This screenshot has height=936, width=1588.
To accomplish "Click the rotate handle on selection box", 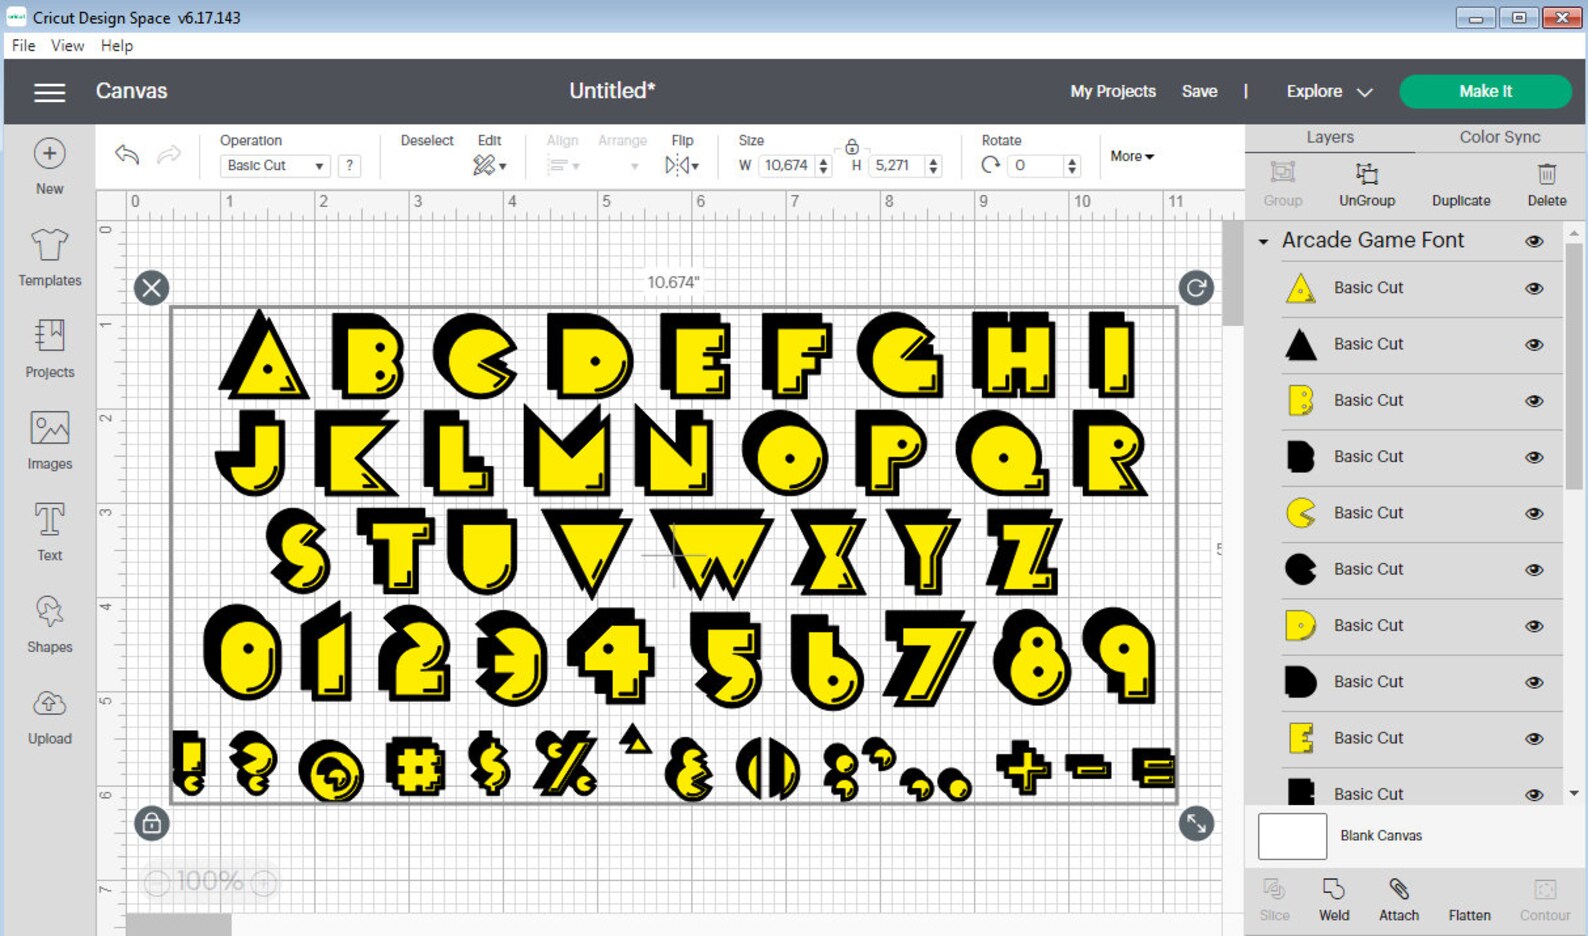I will point(1196,288).
